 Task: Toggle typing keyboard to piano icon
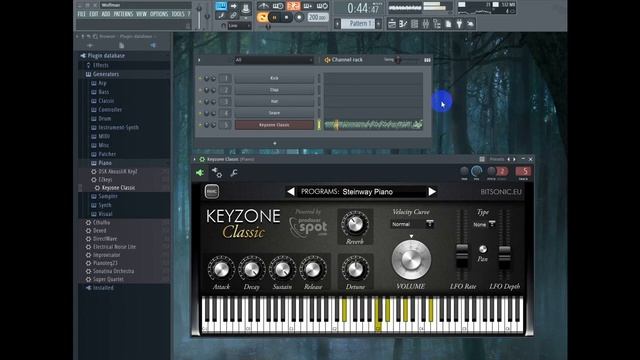221,6
